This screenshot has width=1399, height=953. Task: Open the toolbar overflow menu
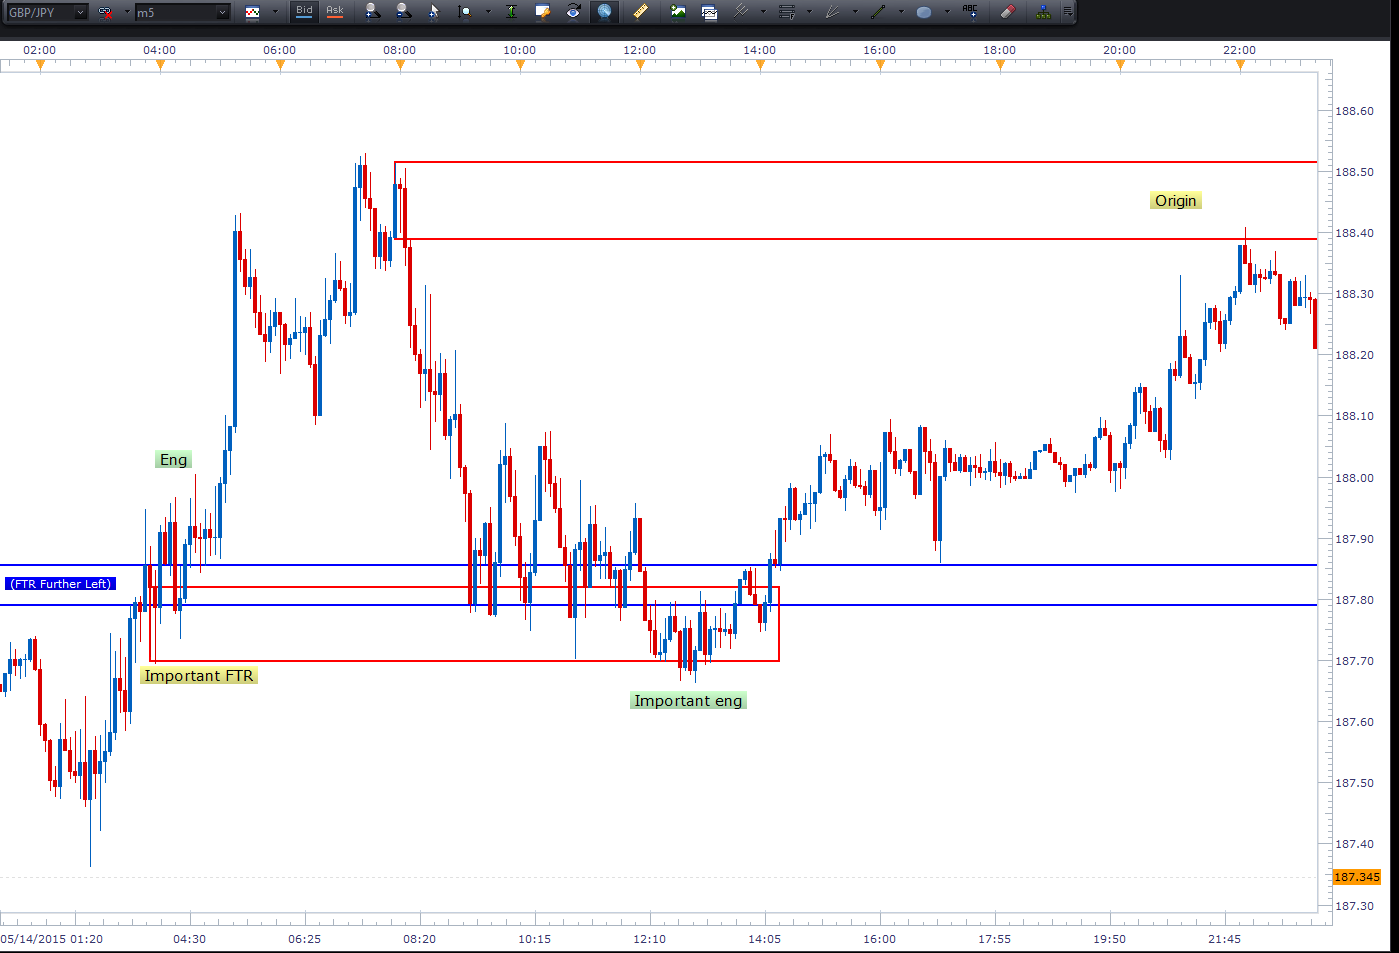(1068, 12)
